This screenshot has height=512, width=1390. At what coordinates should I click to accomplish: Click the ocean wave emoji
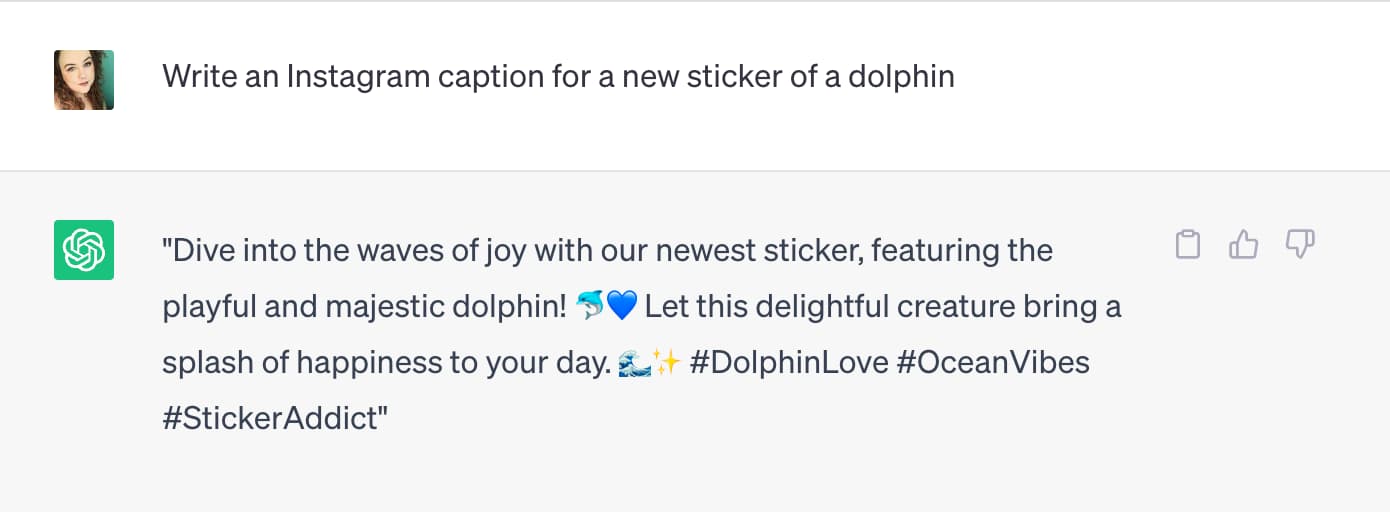tap(635, 362)
